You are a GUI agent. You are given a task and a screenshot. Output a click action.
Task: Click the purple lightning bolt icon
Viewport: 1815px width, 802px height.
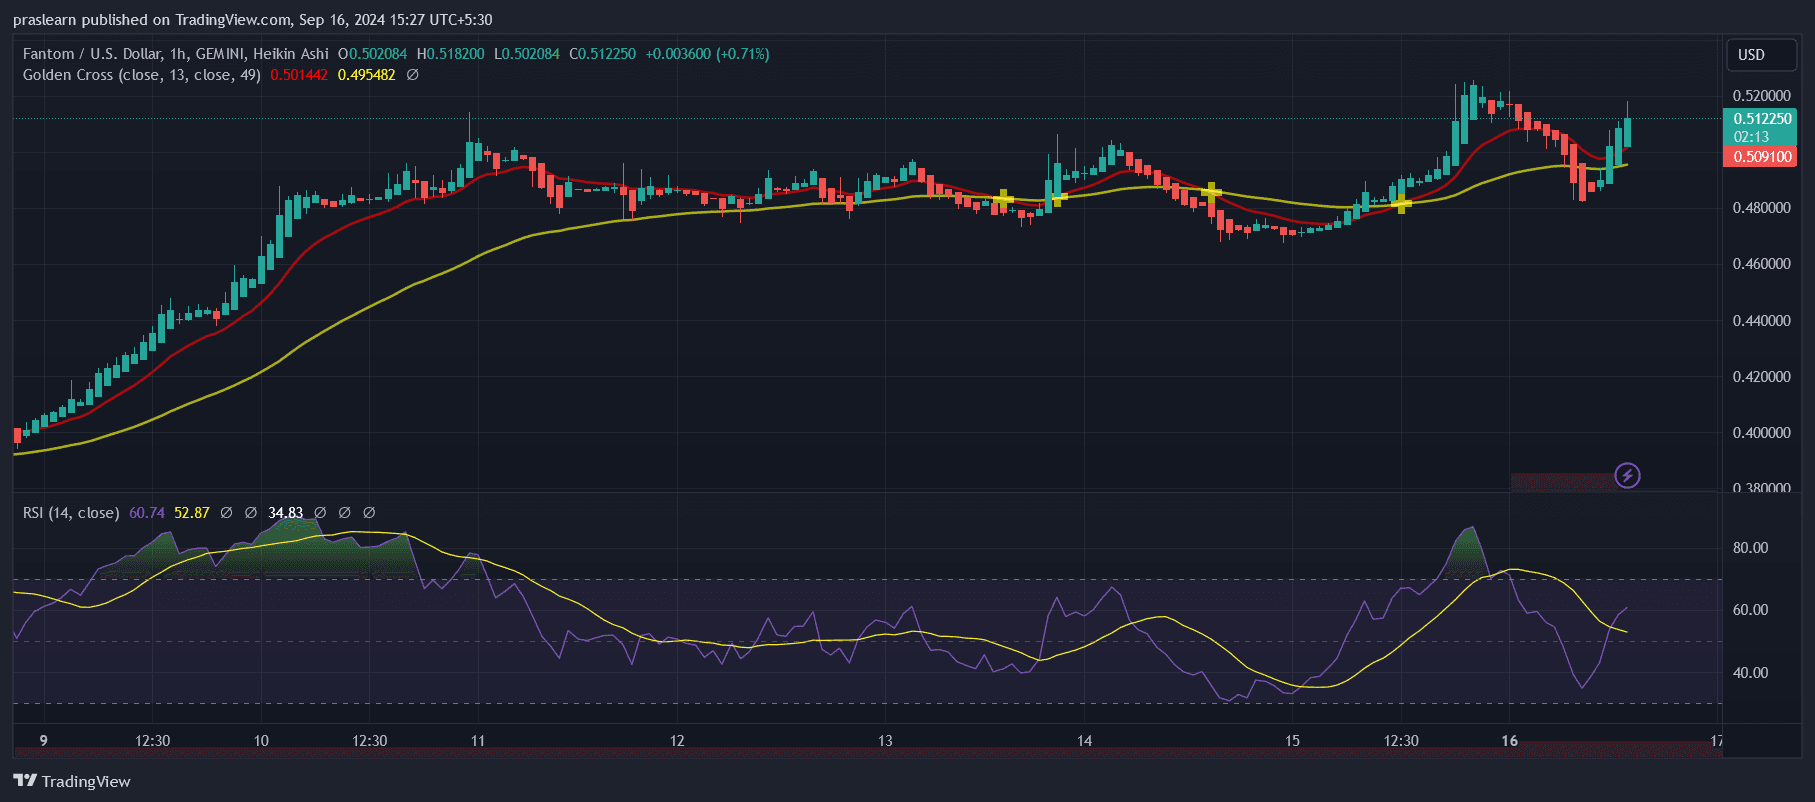(1627, 475)
